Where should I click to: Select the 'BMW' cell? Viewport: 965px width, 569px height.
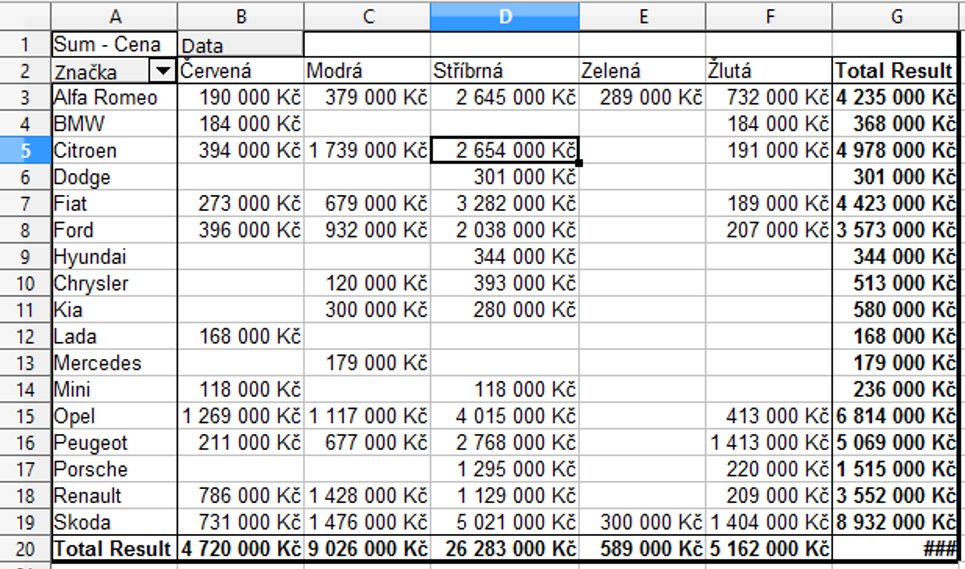[114, 124]
